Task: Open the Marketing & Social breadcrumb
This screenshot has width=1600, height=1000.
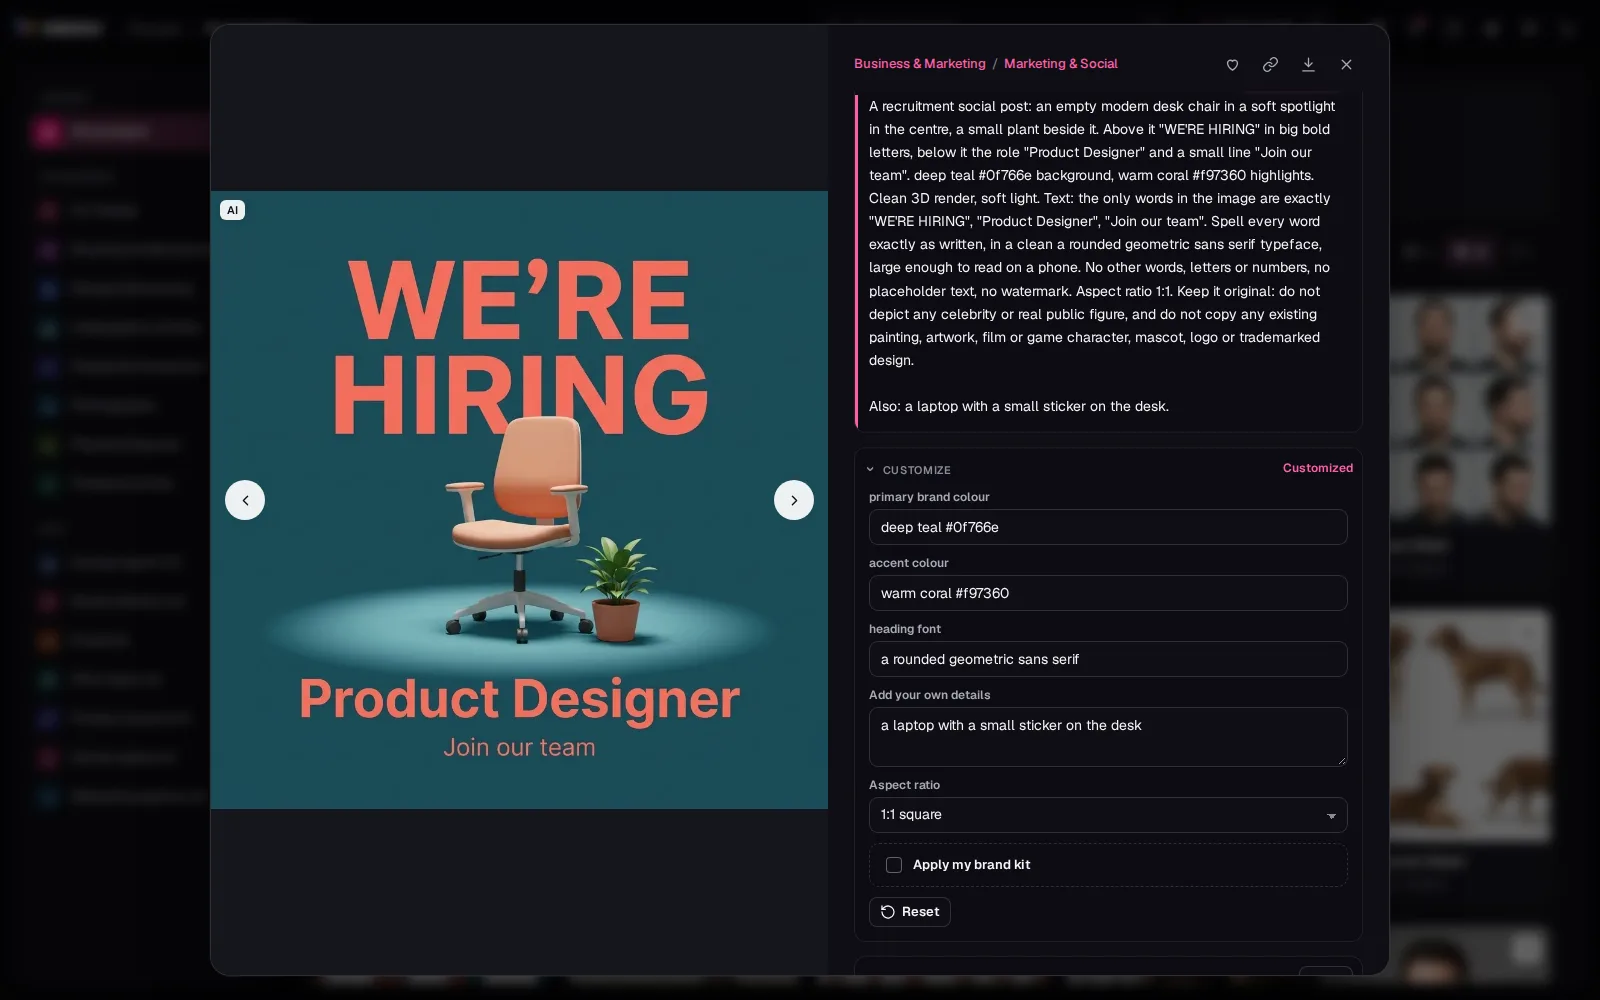Action: 1061,63
